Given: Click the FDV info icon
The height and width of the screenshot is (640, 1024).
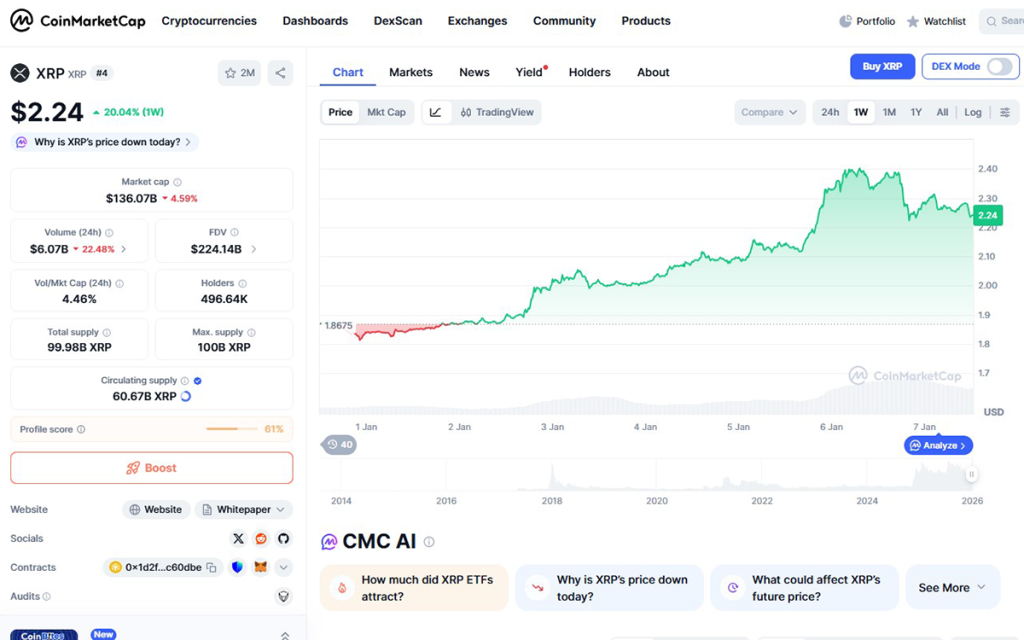Looking at the screenshot, I should [234, 232].
